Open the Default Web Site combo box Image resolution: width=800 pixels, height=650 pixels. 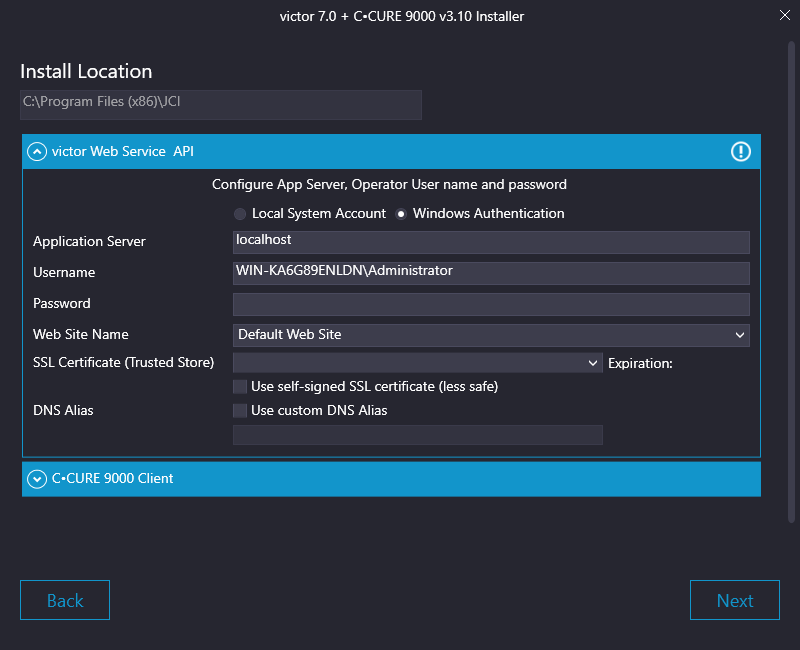click(490, 334)
